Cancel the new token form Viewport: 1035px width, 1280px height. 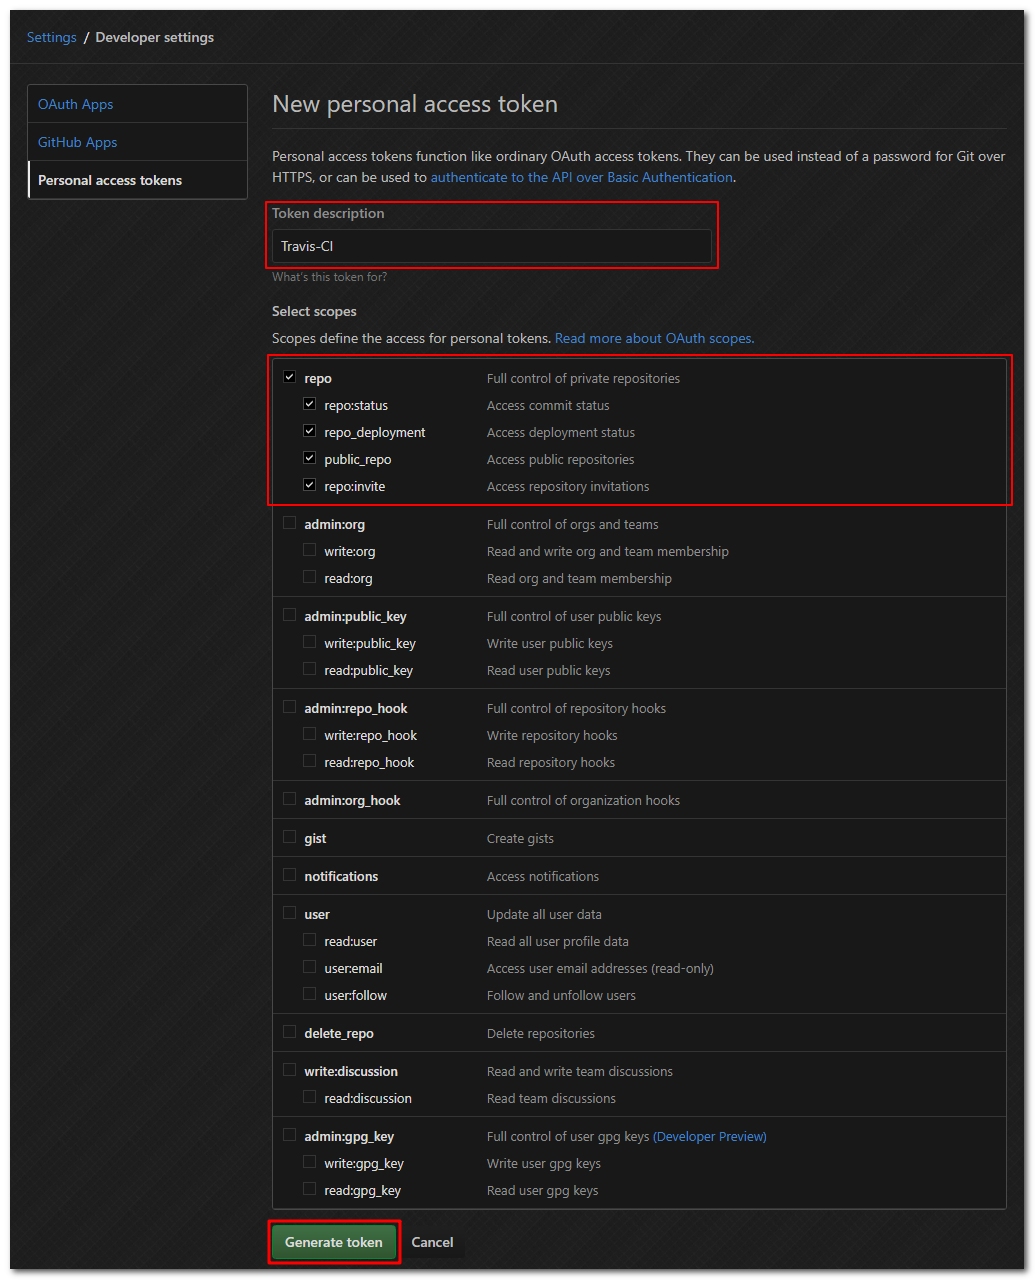432,1242
